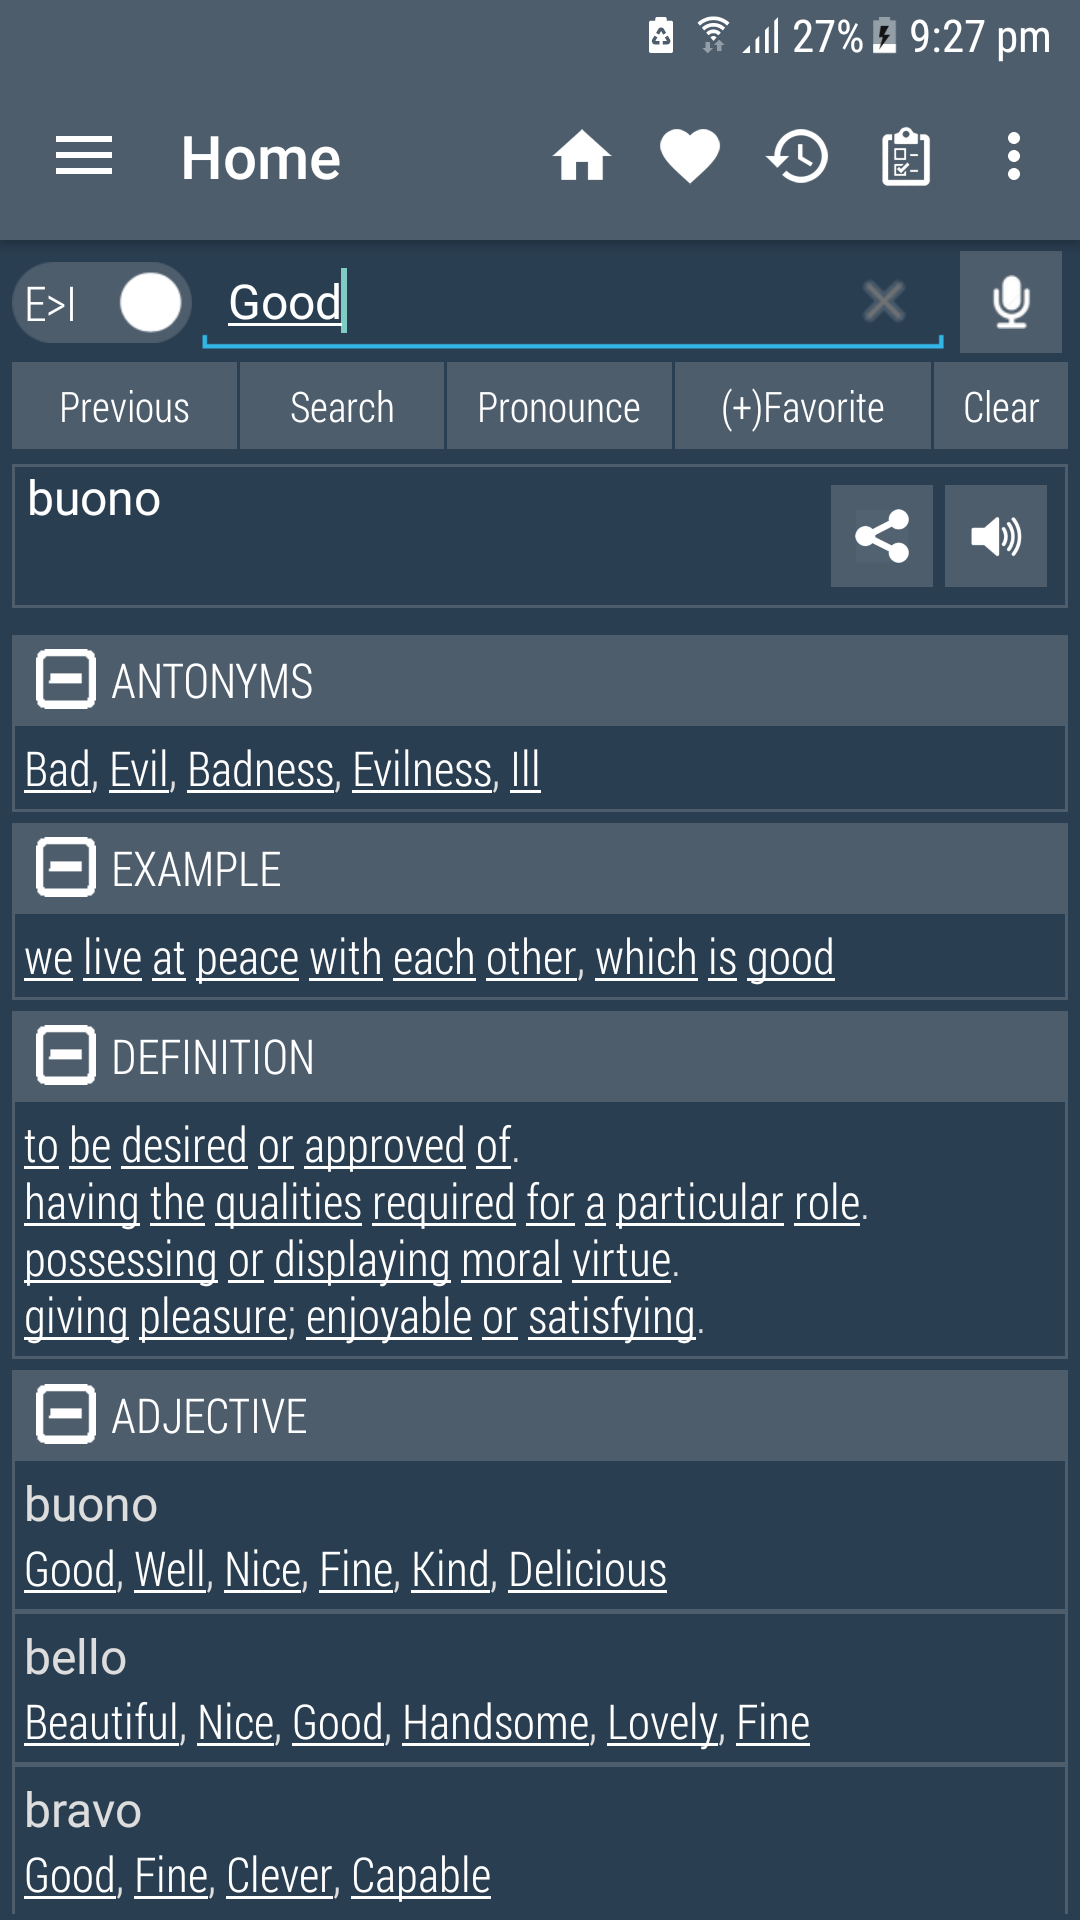Collapse the ADJECTIVE section

click(66, 1415)
